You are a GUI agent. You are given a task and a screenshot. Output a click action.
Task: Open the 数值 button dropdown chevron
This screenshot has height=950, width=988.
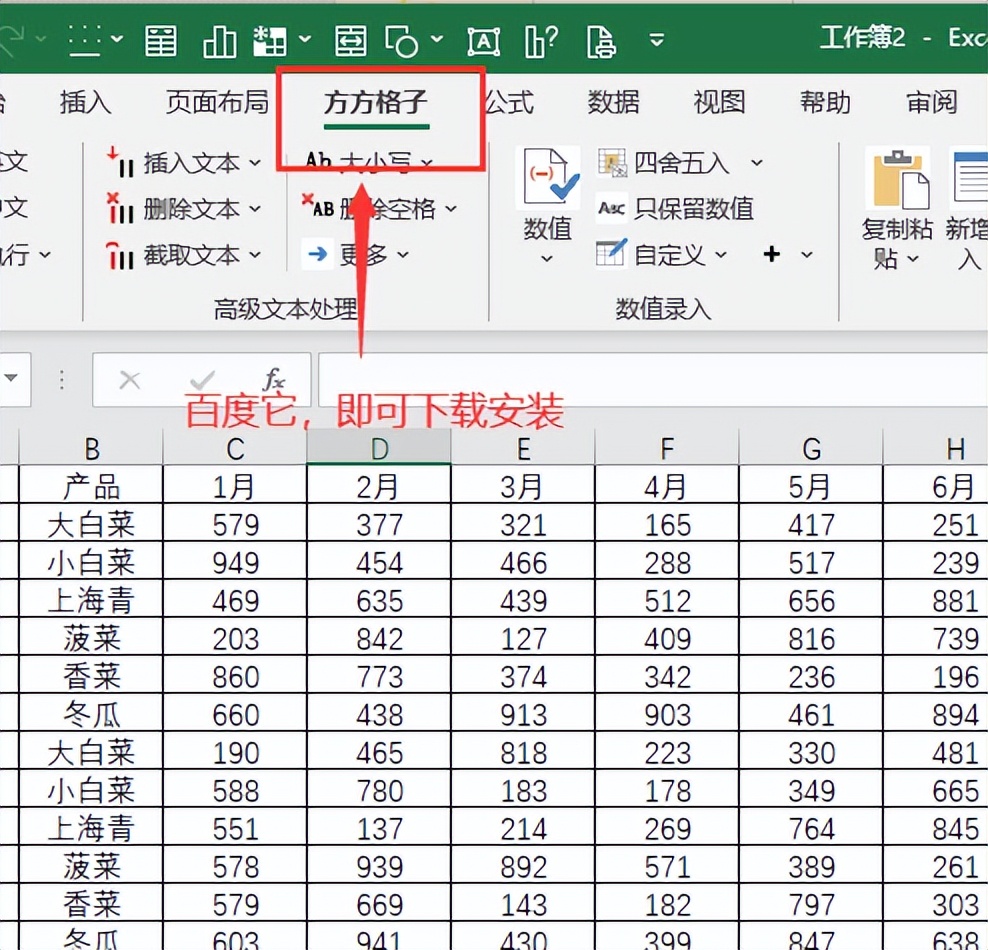(547, 258)
